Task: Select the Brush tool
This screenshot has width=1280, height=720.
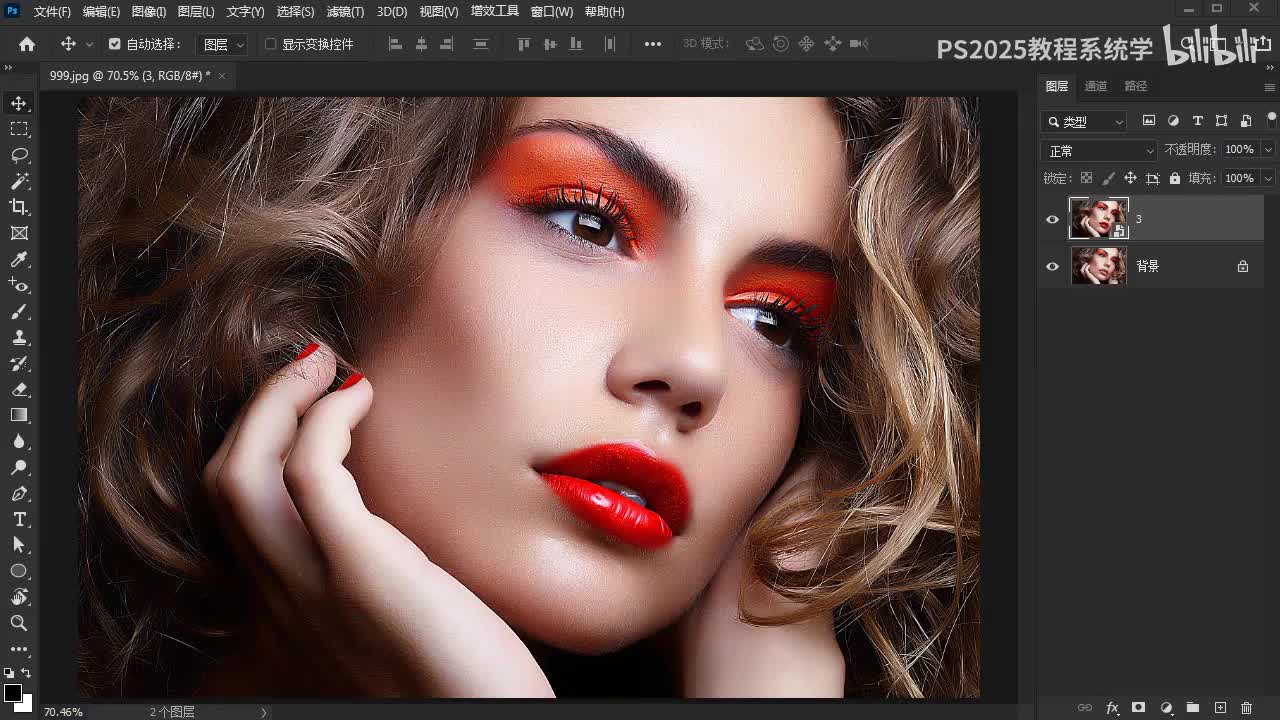Action: tap(19, 312)
